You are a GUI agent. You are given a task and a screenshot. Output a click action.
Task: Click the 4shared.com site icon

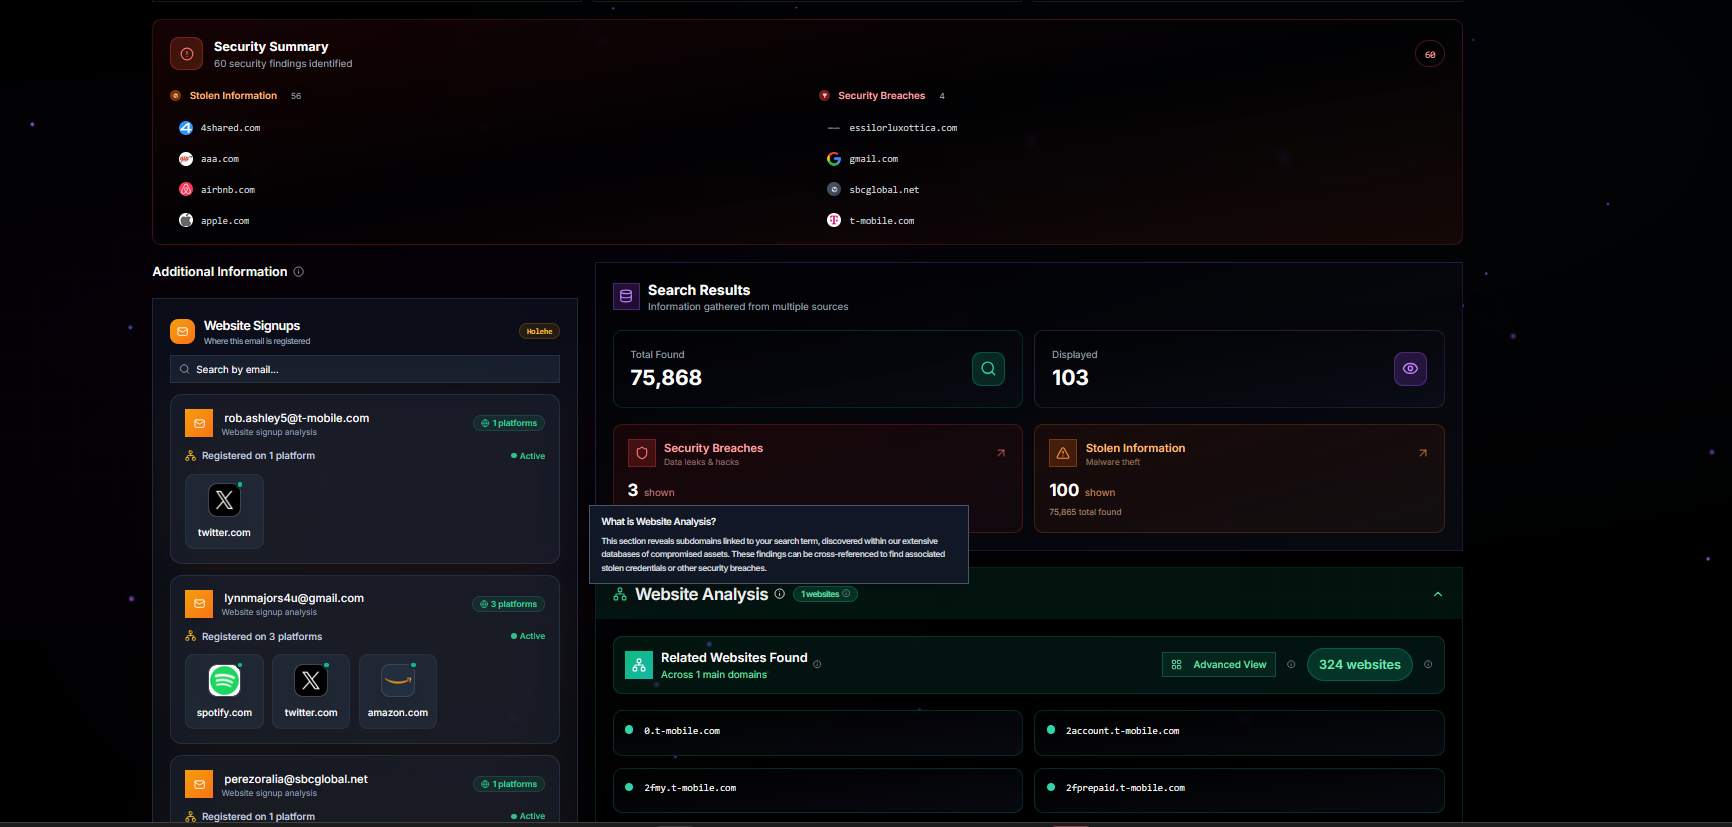(186, 128)
